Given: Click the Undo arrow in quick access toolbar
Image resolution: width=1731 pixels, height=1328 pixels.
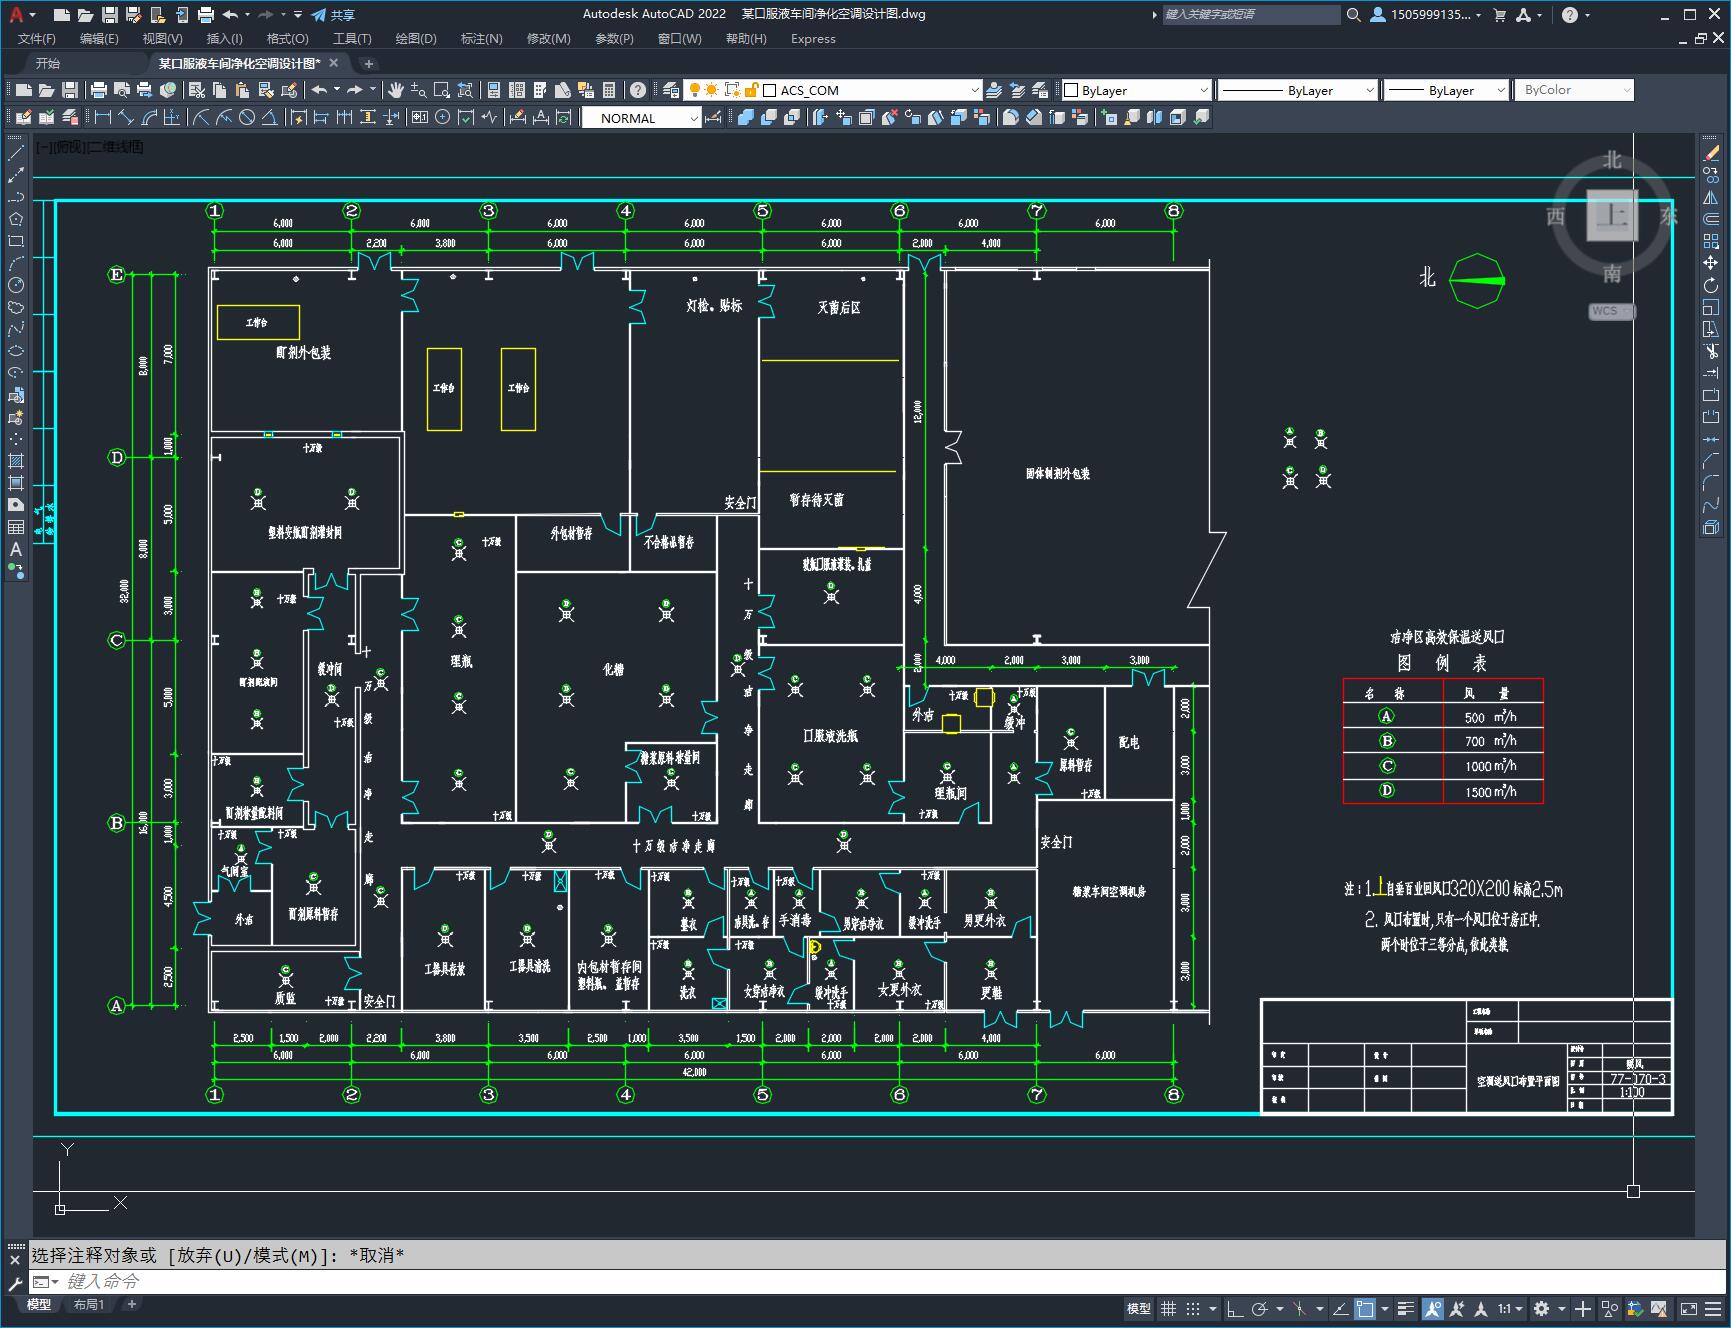Looking at the screenshot, I should pyautogui.click(x=231, y=14).
